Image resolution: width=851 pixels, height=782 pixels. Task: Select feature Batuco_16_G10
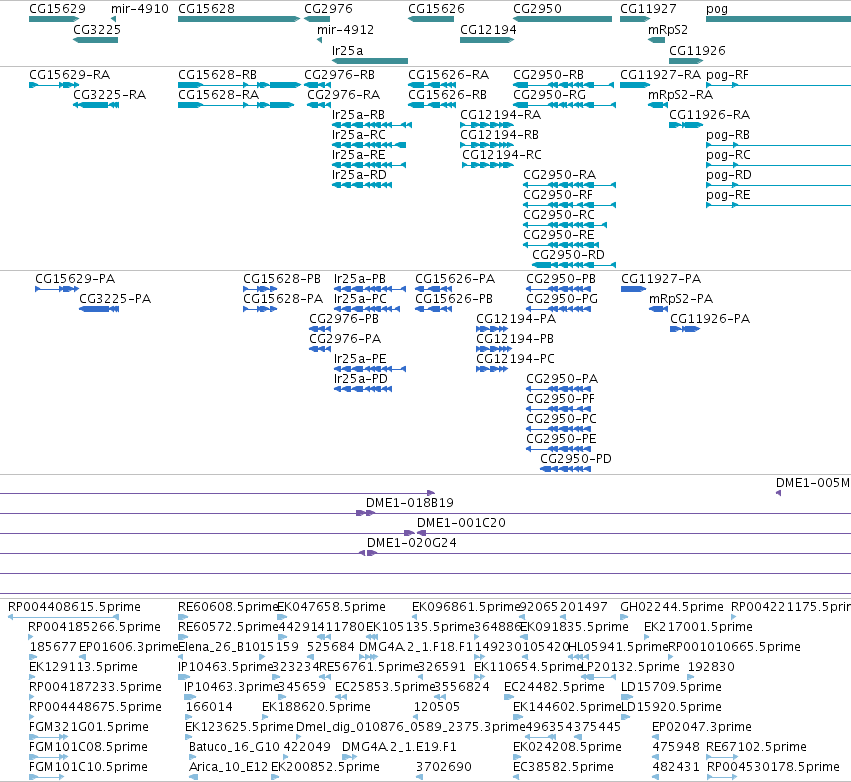click(x=193, y=757)
